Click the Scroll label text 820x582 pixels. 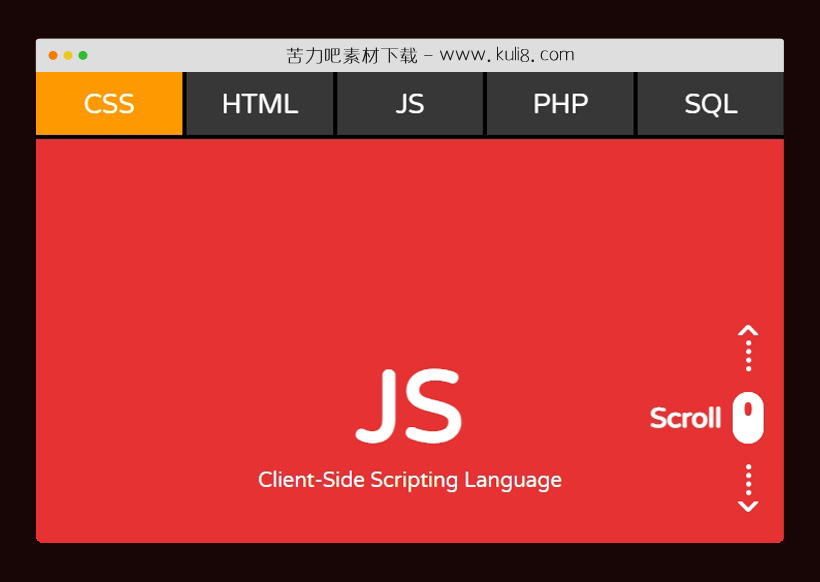[x=685, y=417]
